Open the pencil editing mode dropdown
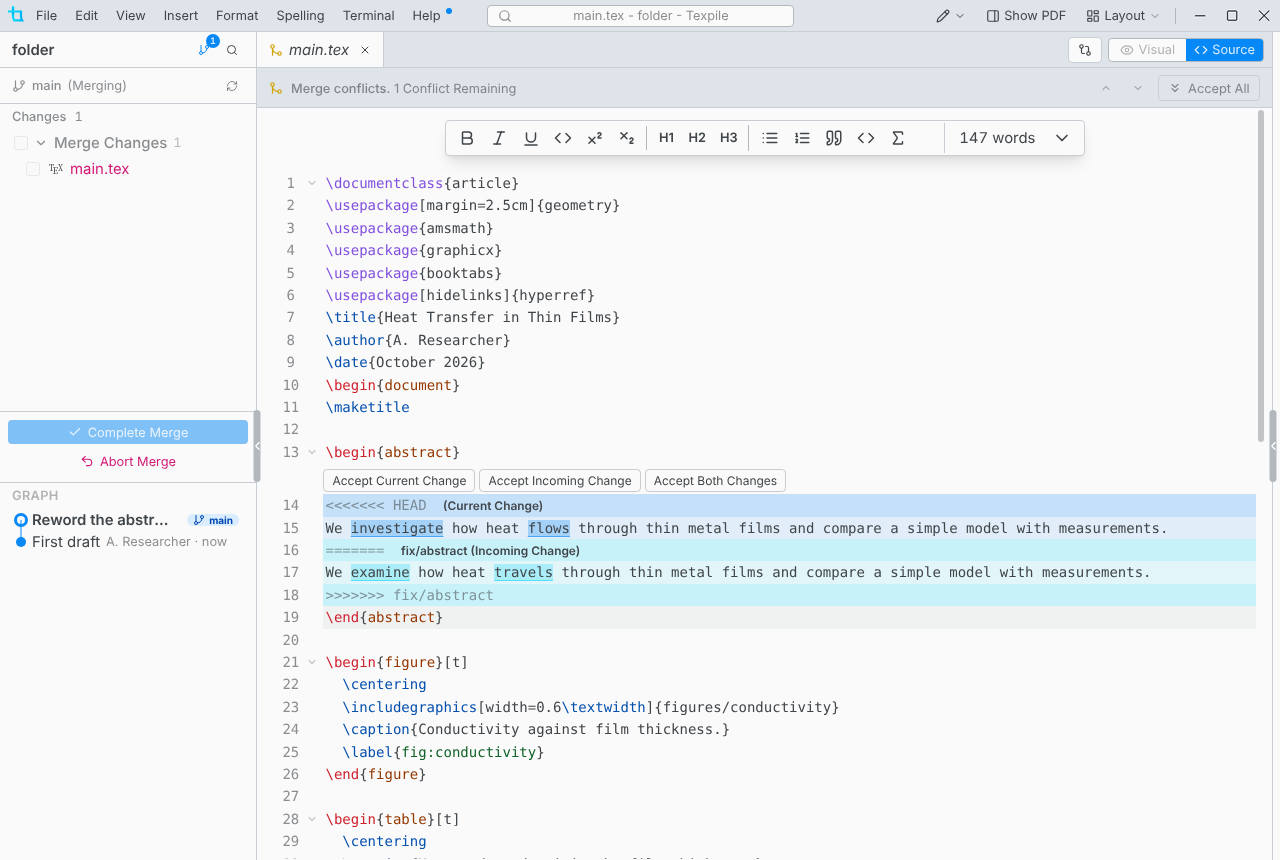Screen dimensions: 1280x860 950,16
